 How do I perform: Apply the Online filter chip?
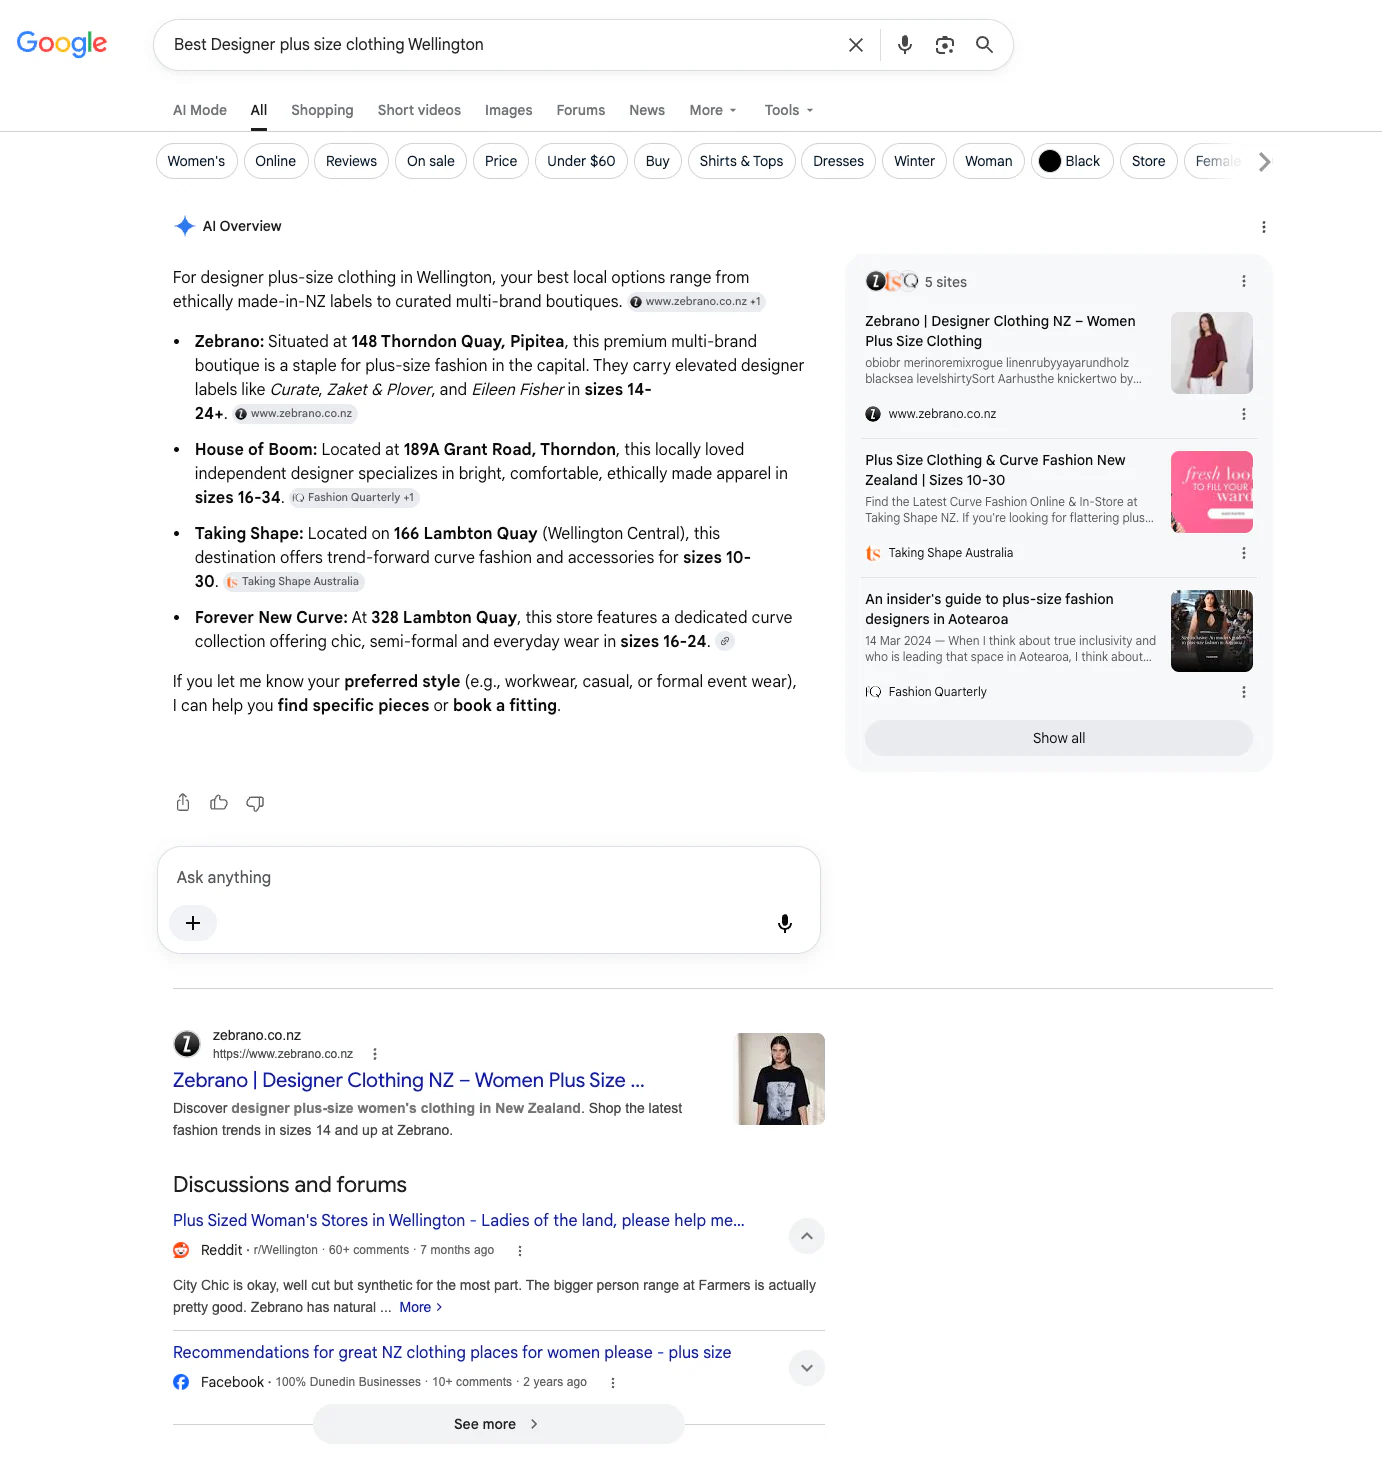275,161
